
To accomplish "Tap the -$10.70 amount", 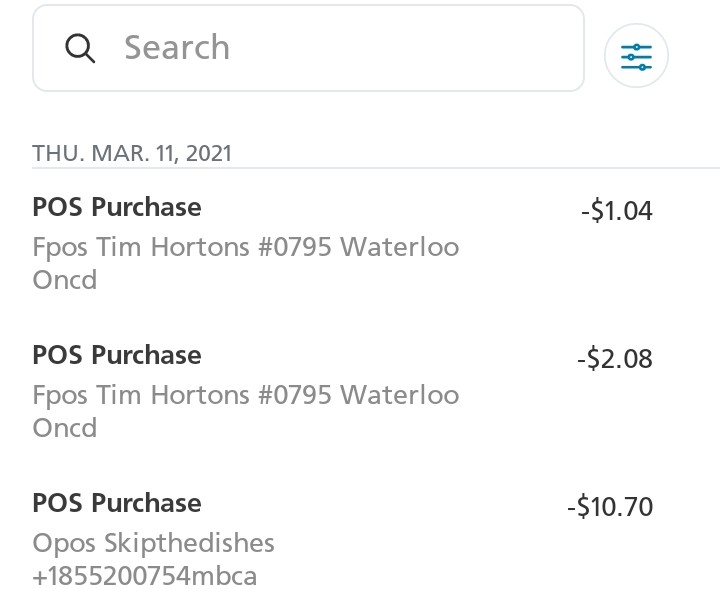I will pyautogui.click(x=609, y=507).
